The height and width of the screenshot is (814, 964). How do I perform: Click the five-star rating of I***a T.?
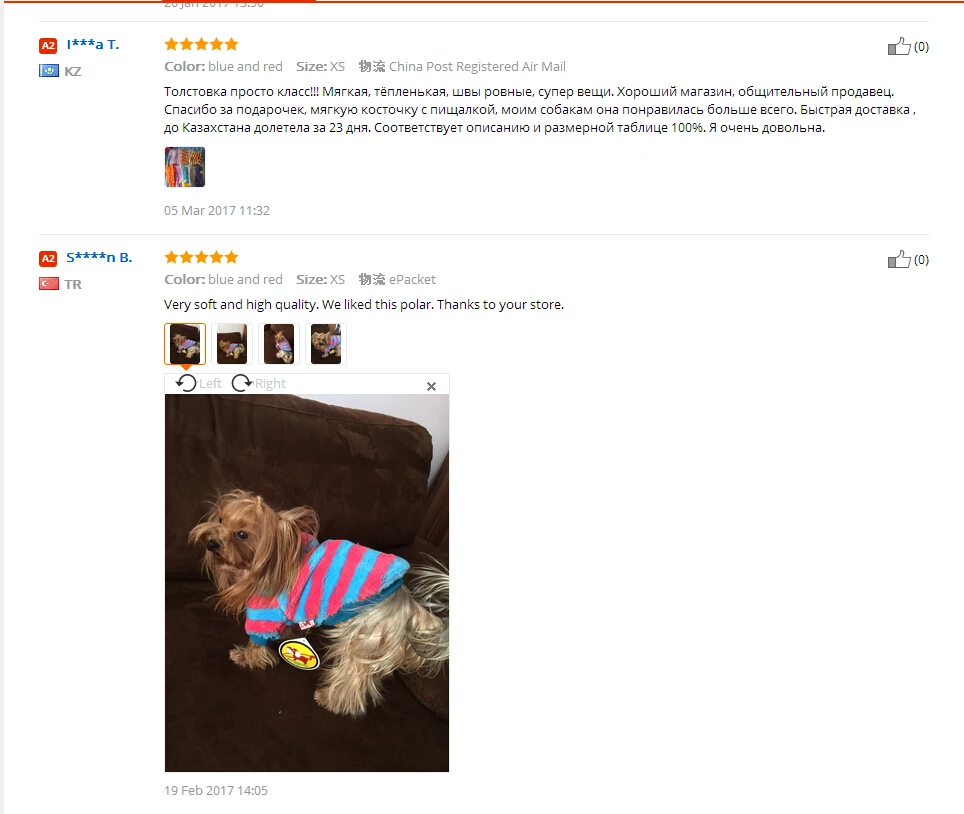pos(201,44)
